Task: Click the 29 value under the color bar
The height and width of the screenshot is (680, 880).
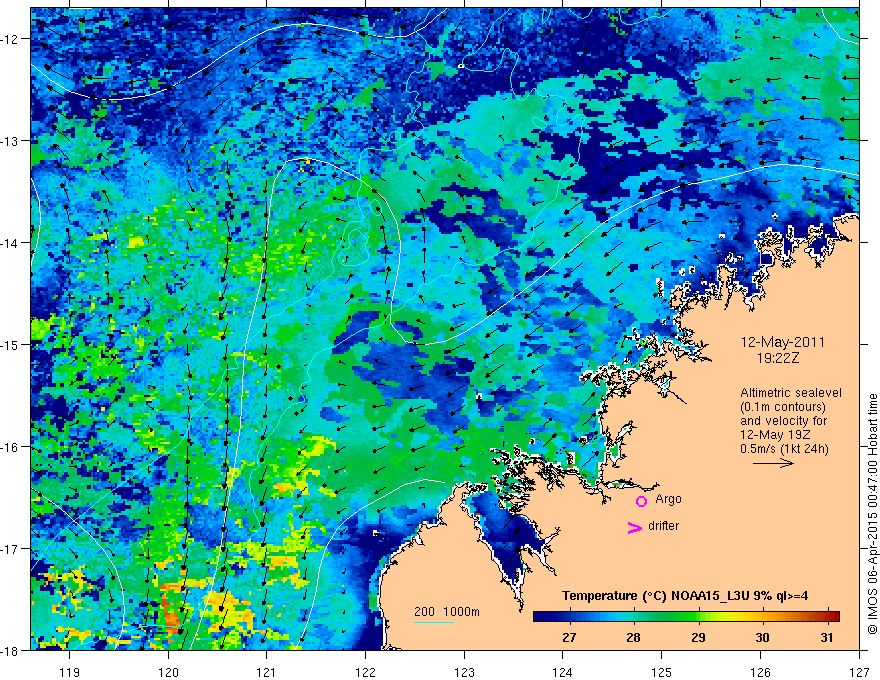Action: [698, 637]
